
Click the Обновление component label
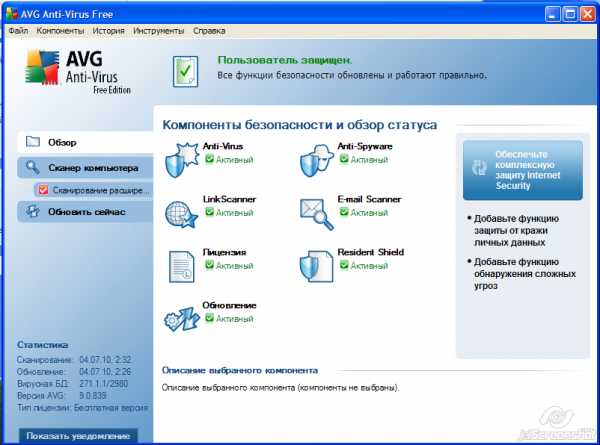(229, 305)
